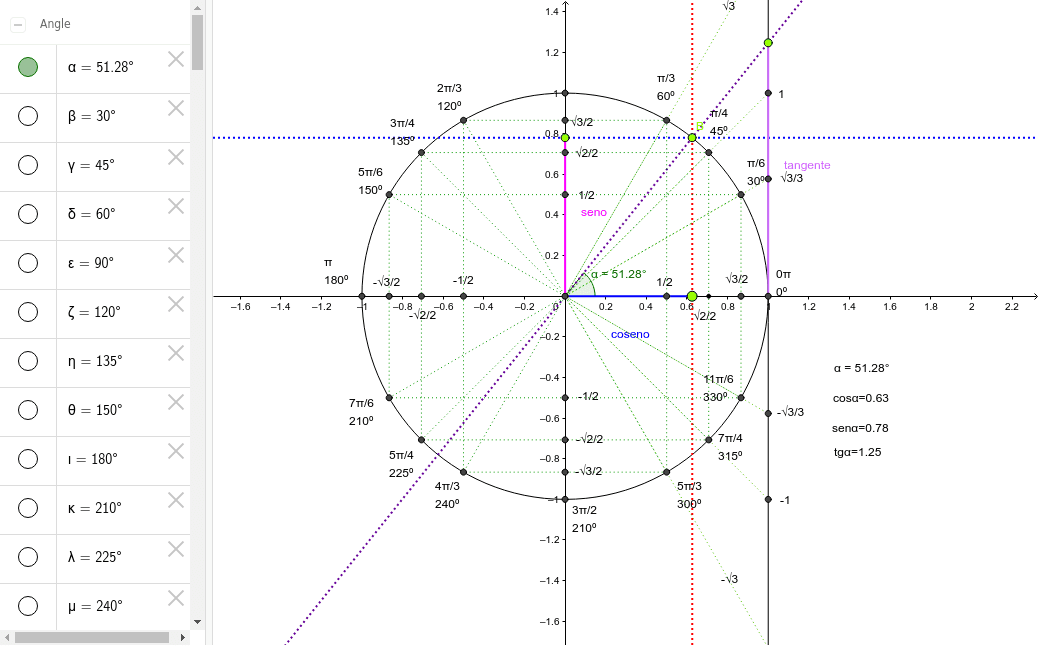The image size is (1040, 647).
Task: Select the green point on the tangent line
Action: click(x=768, y=43)
